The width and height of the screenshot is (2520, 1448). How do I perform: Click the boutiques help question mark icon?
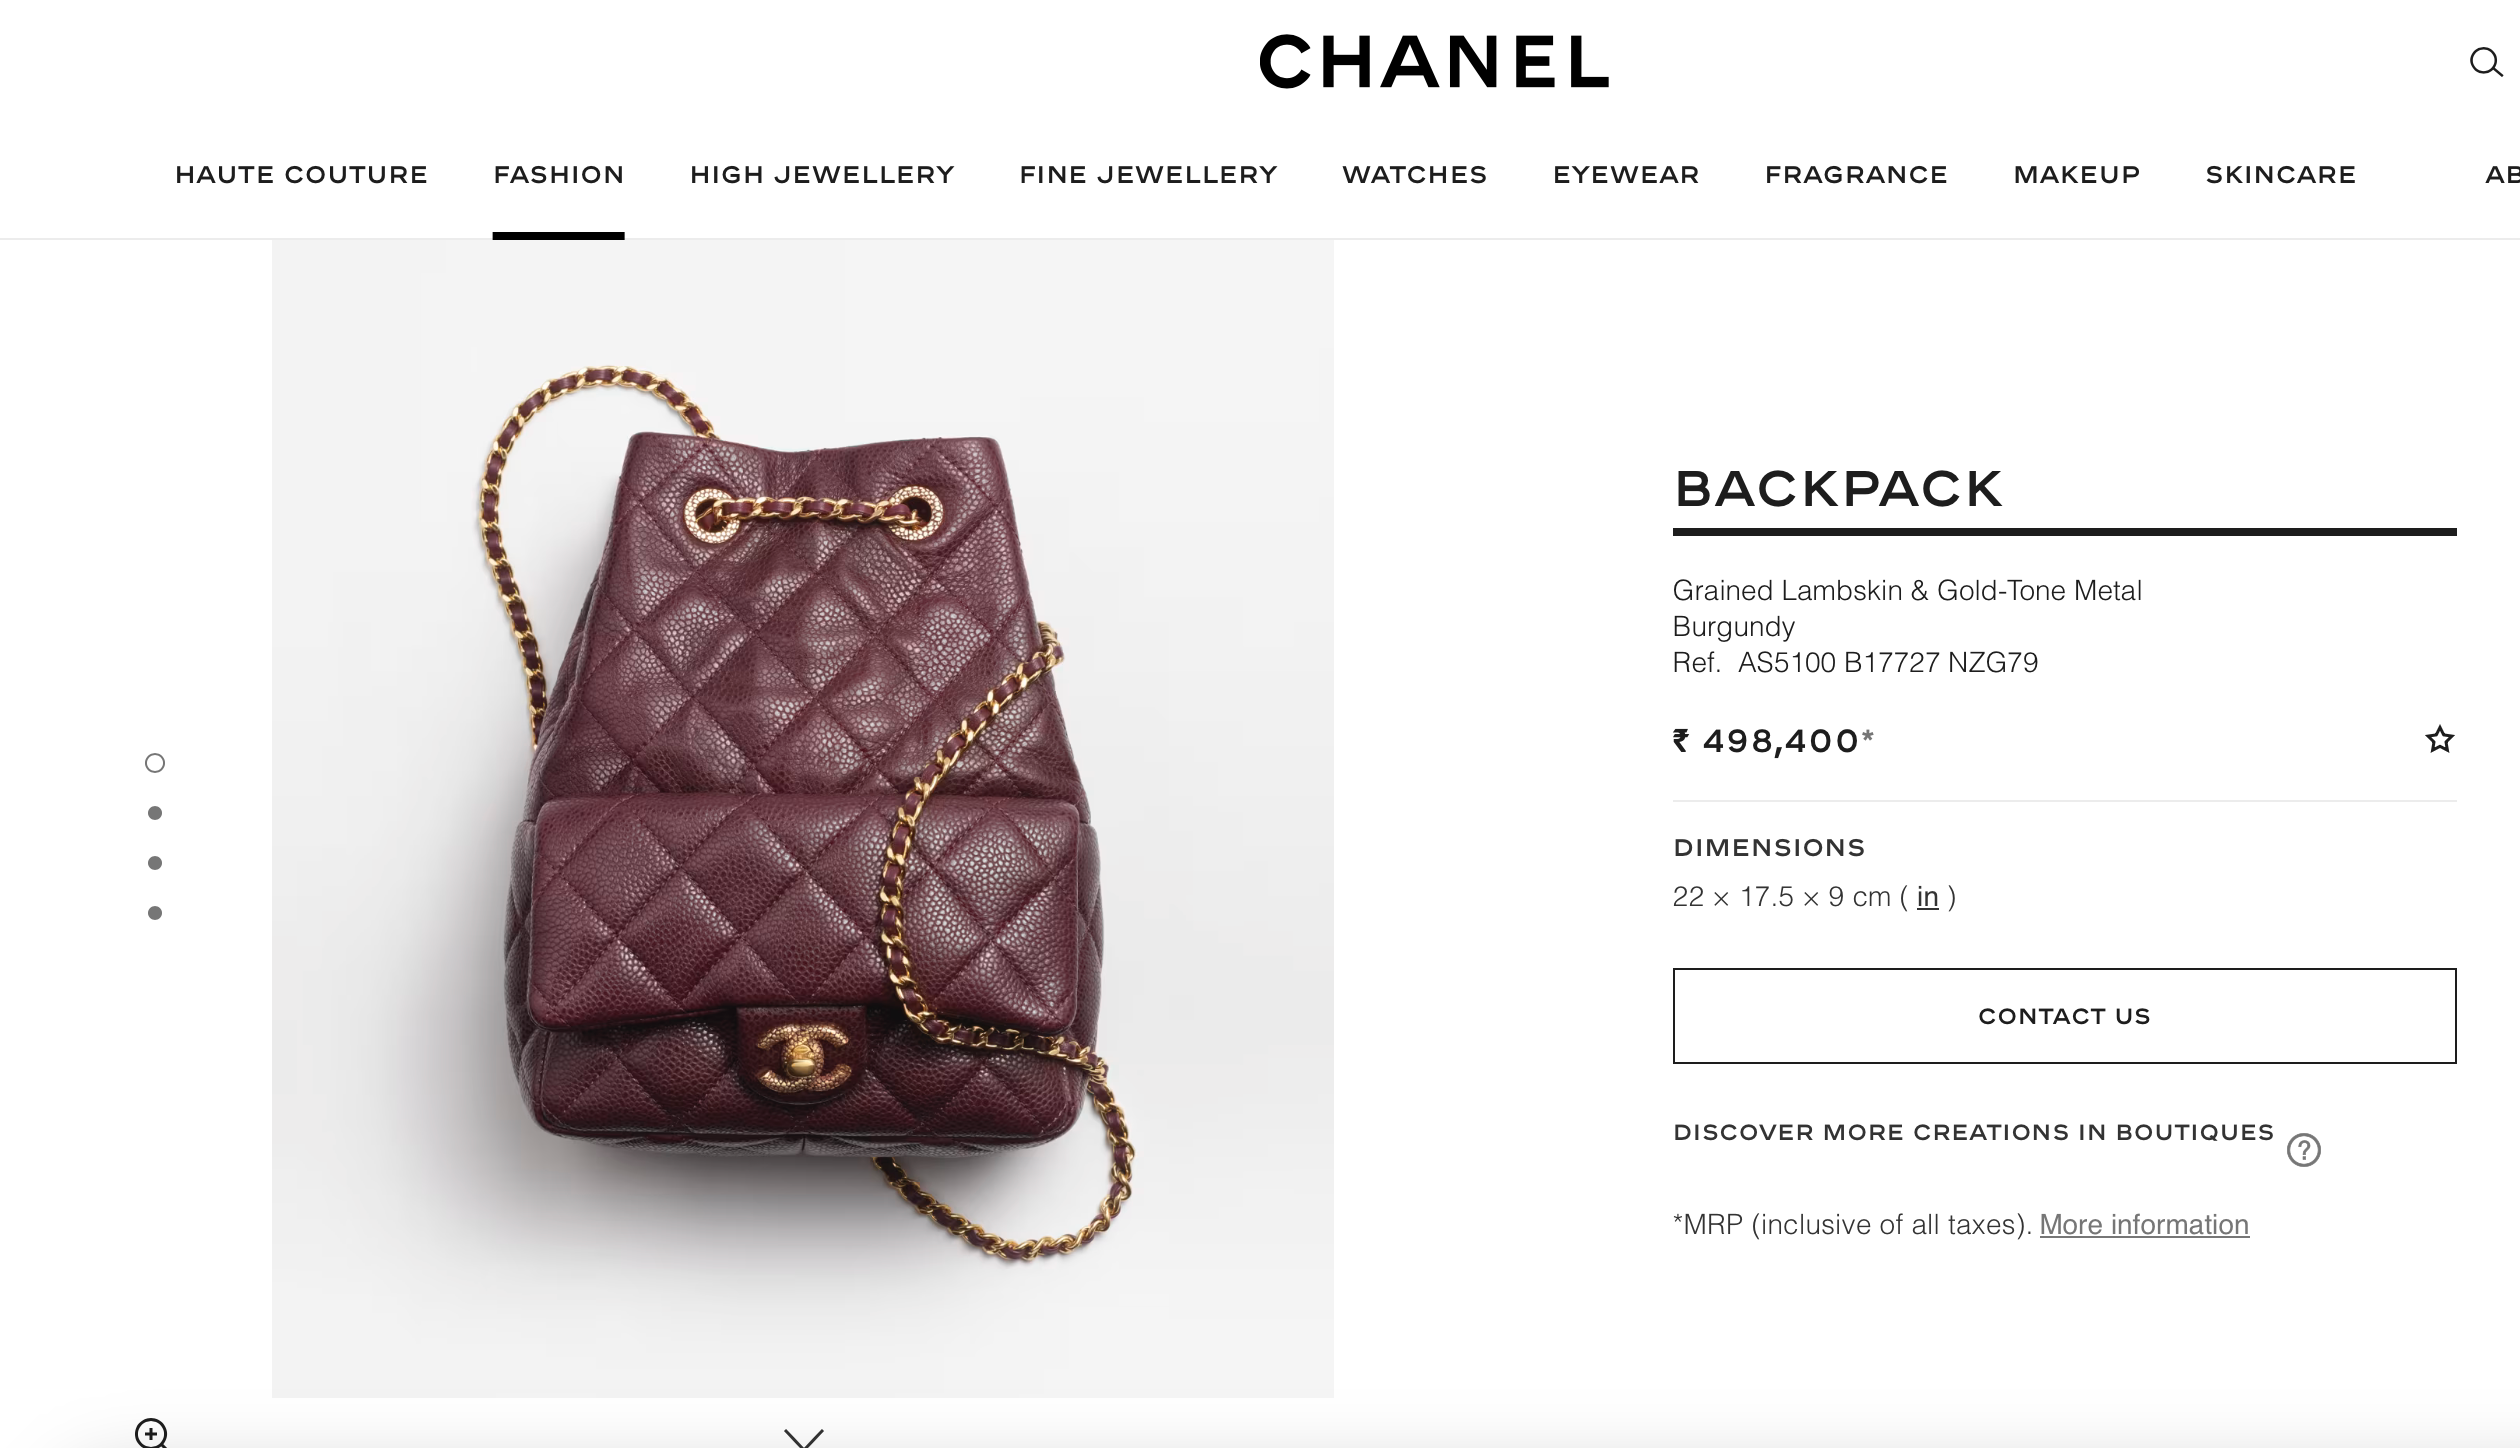(x=2303, y=1150)
